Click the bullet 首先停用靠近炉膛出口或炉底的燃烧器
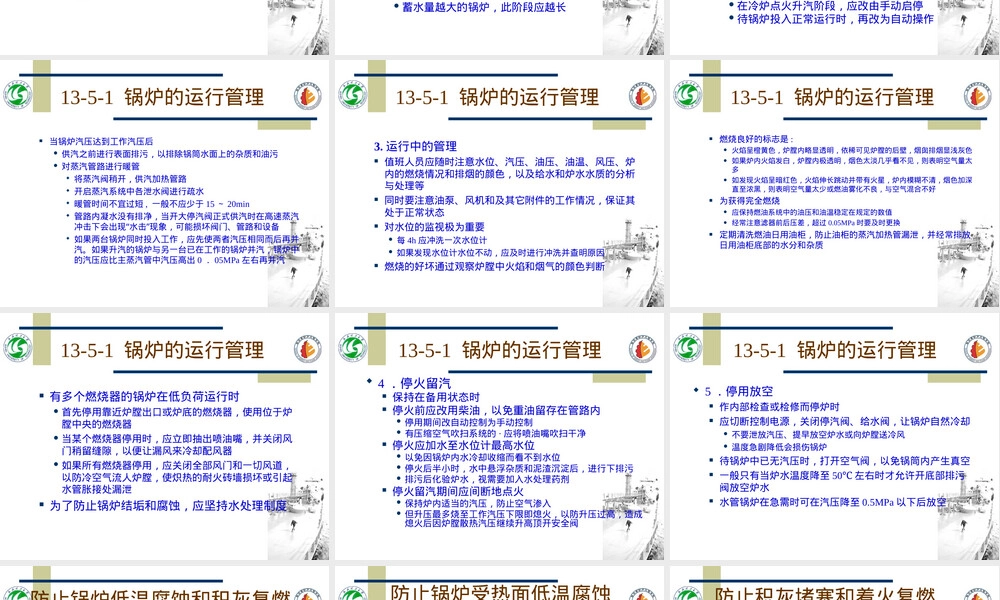 [x=177, y=418]
